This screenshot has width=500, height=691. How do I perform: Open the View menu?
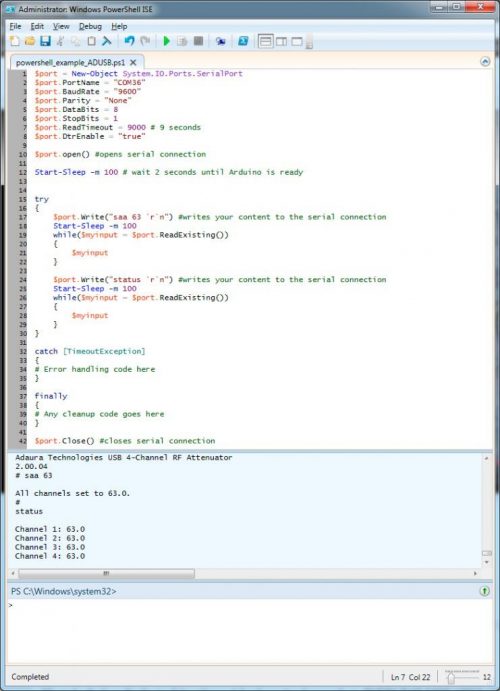coord(61,26)
